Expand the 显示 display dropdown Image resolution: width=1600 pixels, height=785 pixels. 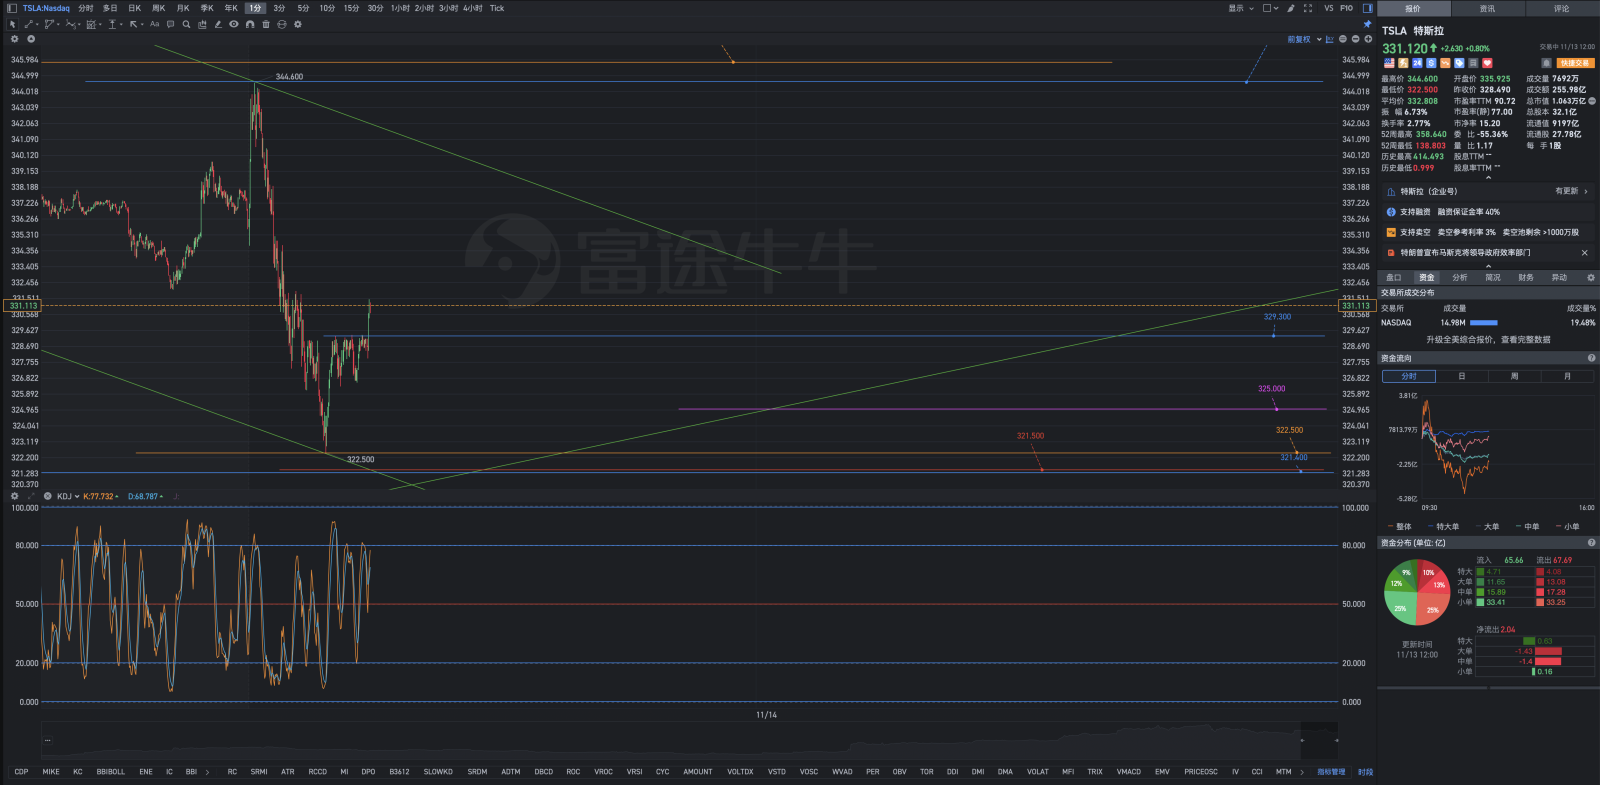pos(1241,8)
